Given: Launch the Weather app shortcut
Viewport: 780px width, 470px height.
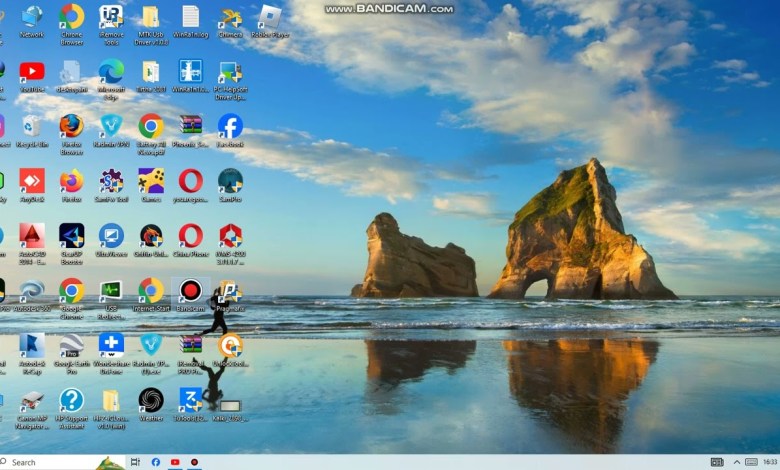Looking at the screenshot, I should click(151, 401).
